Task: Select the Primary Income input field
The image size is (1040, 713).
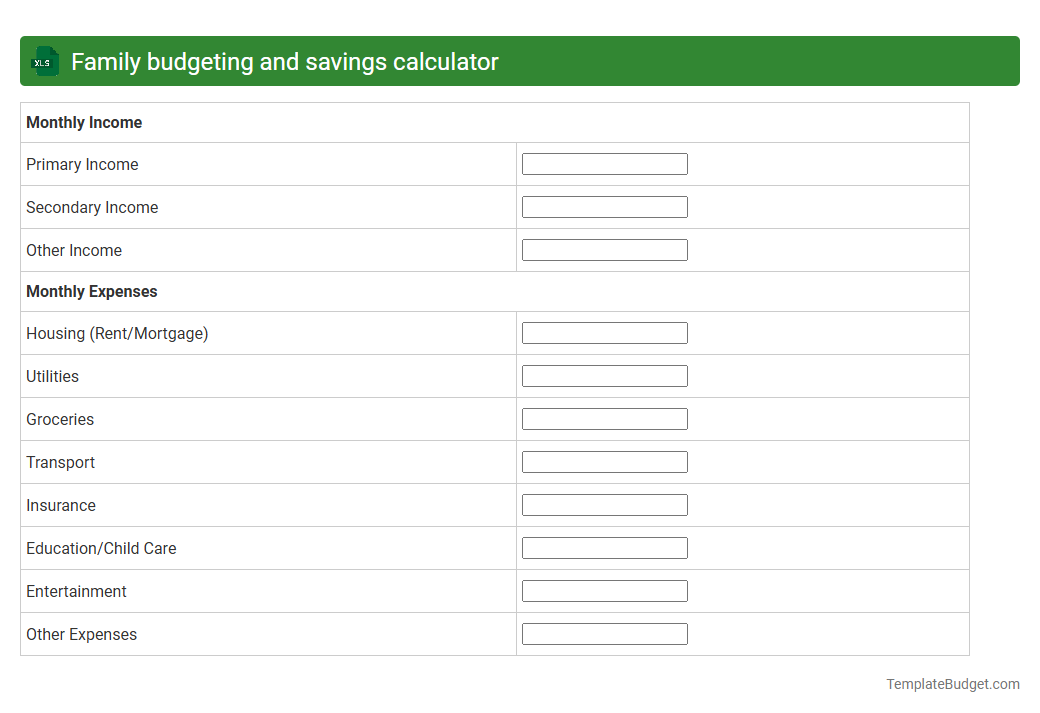Action: click(x=604, y=163)
